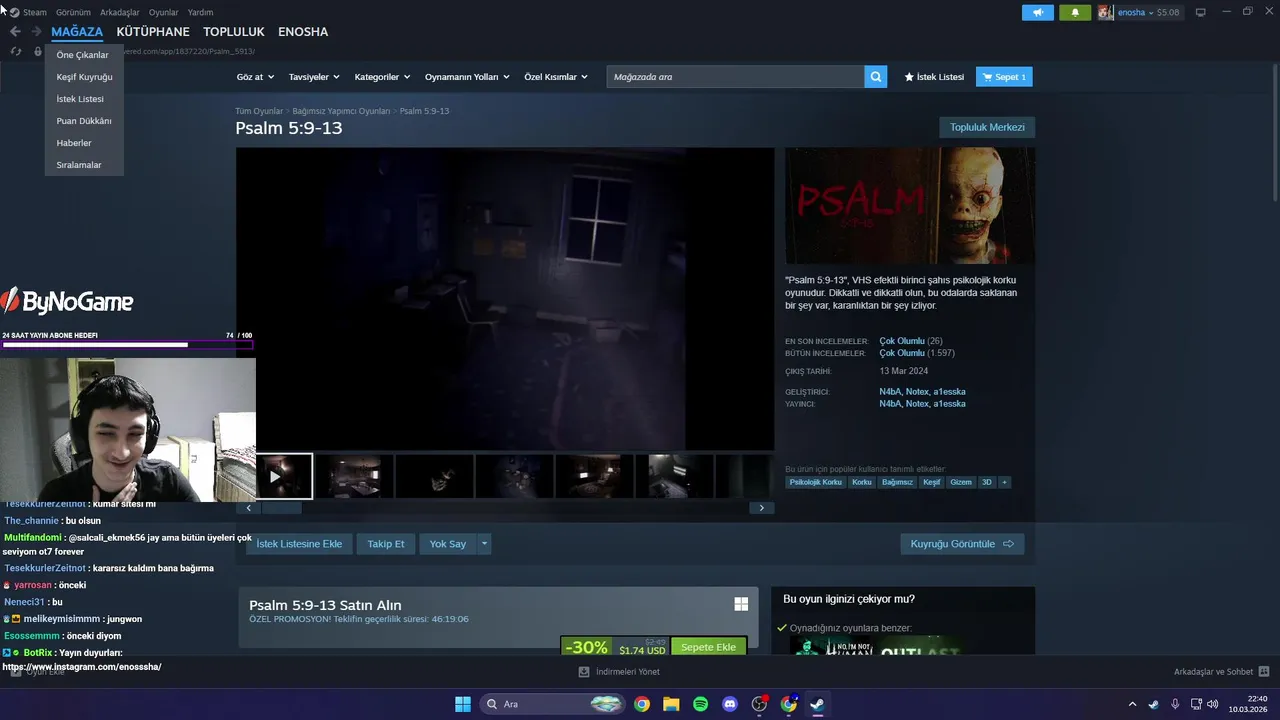Click the Takip Et button

[x=386, y=544]
